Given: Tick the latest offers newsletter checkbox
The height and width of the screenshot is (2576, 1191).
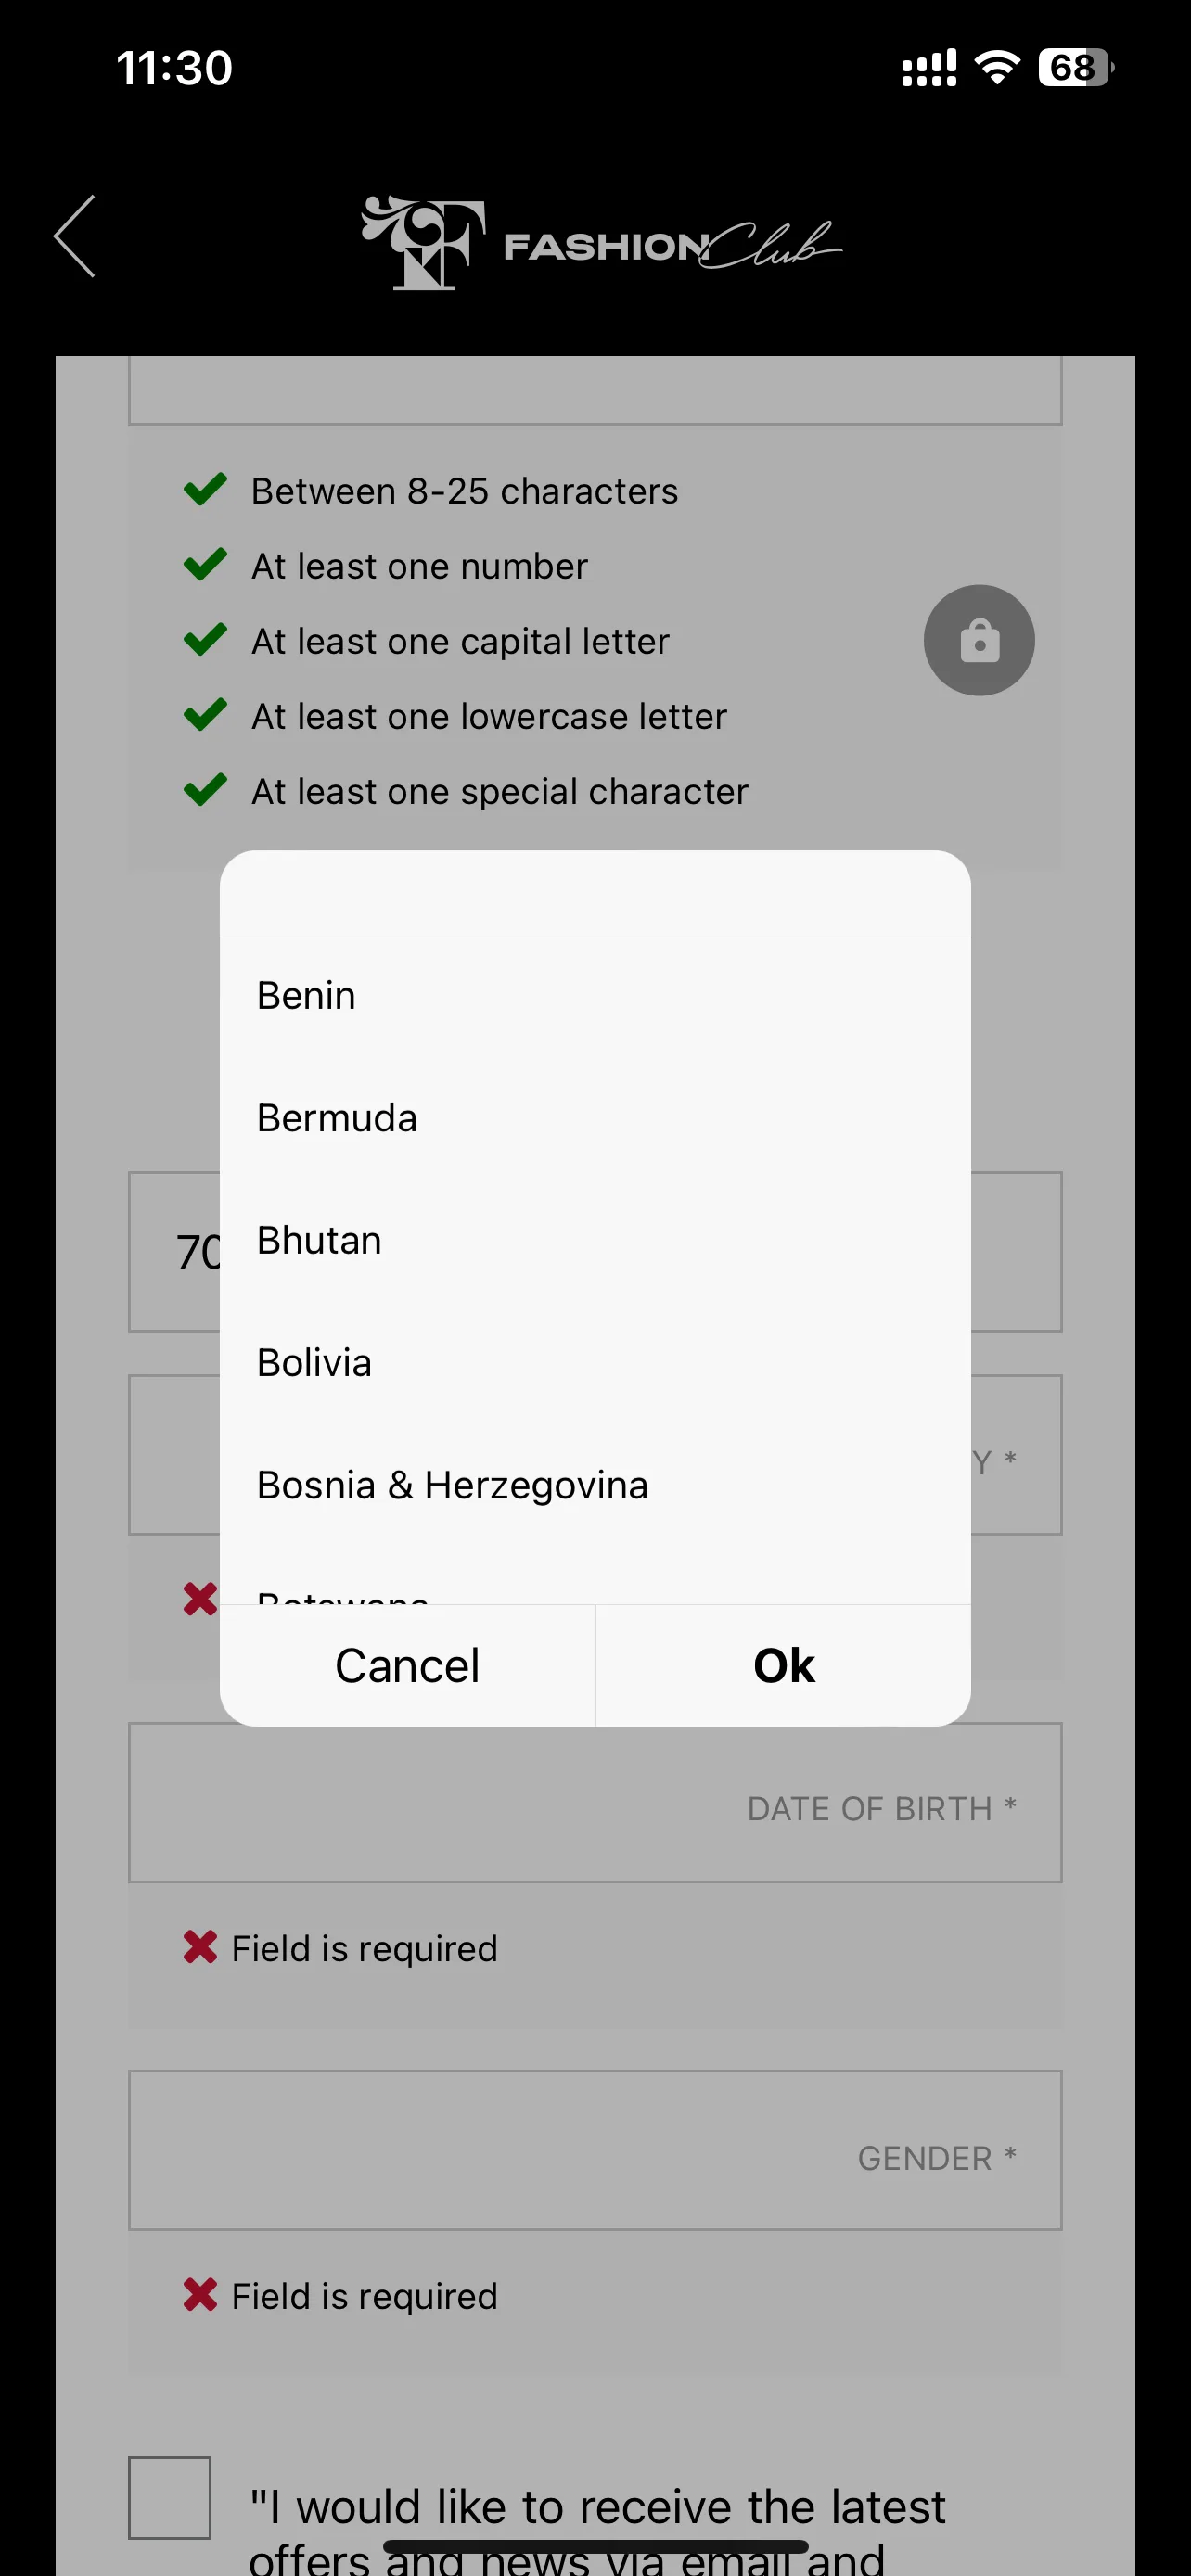Looking at the screenshot, I should [169, 2497].
